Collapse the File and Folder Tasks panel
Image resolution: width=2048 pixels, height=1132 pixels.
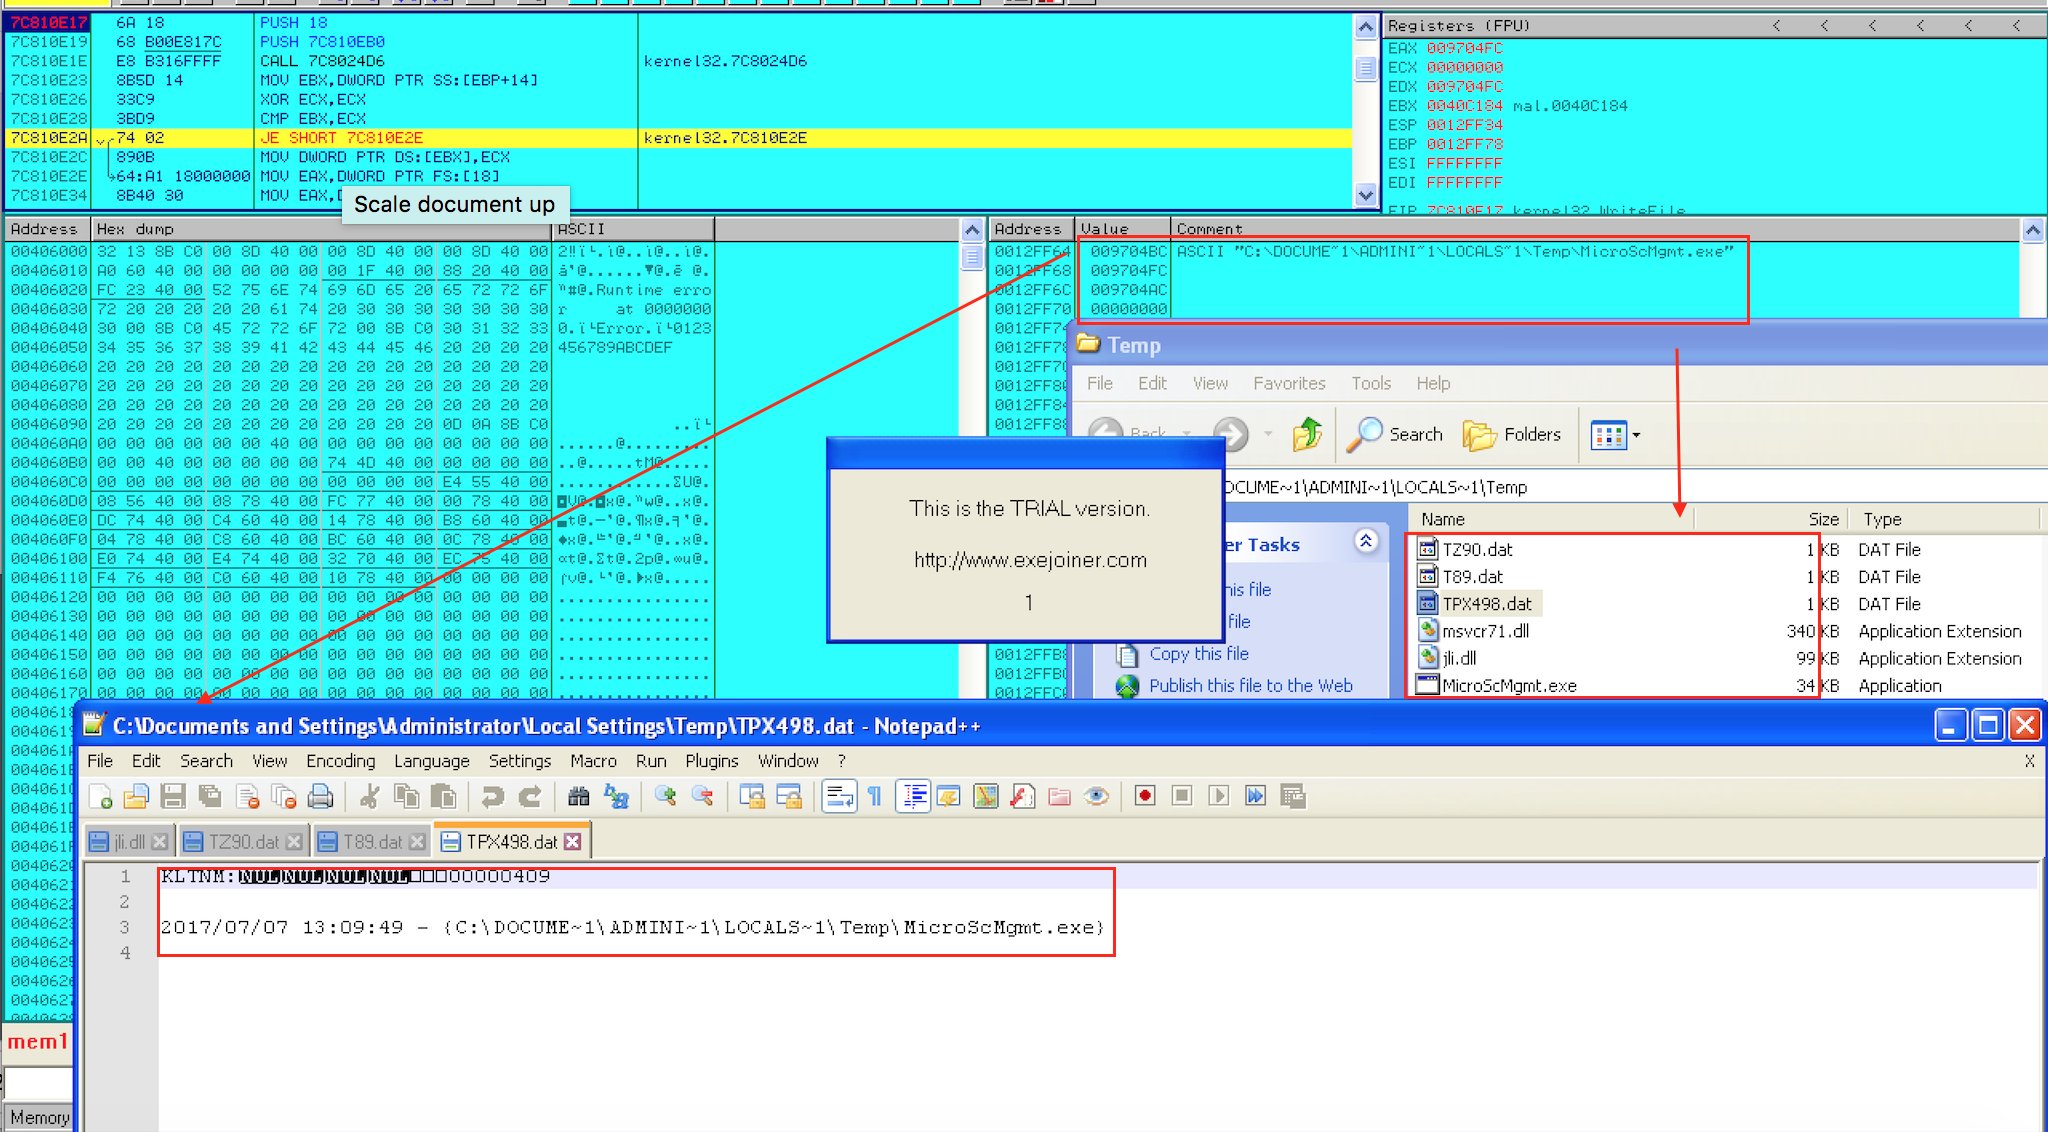tap(1366, 542)
